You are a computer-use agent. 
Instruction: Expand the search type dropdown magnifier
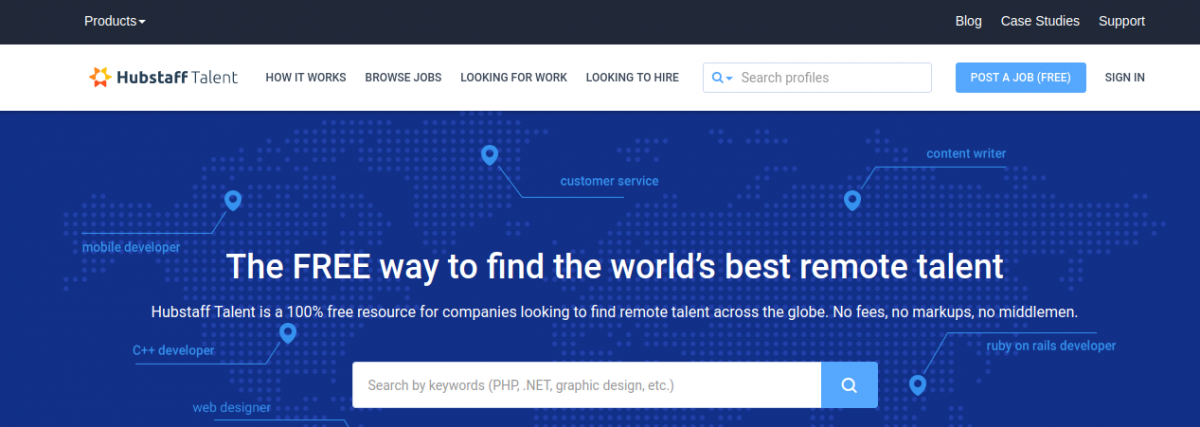point(722,78)
